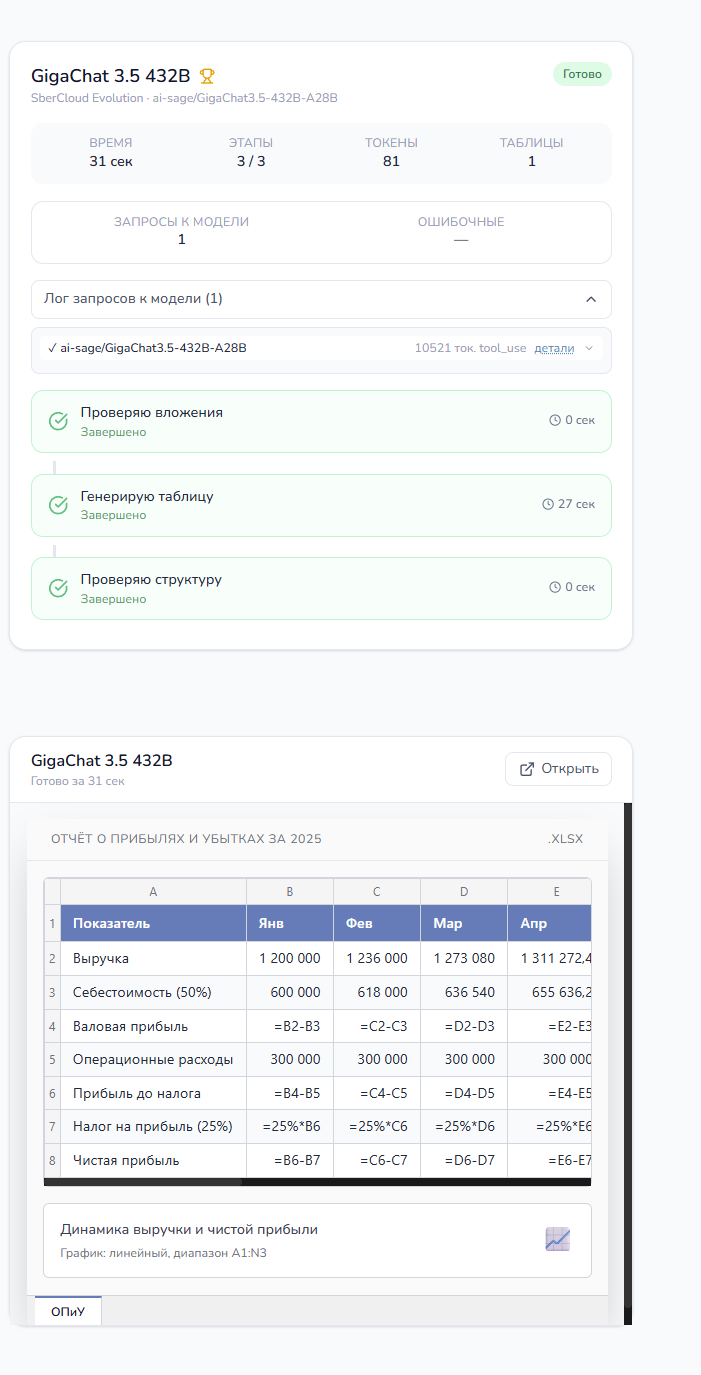The width and height of the screenshot is (701, 1375).
Task: Click cell with value 600 000
Action: click(x=290, y=992)
